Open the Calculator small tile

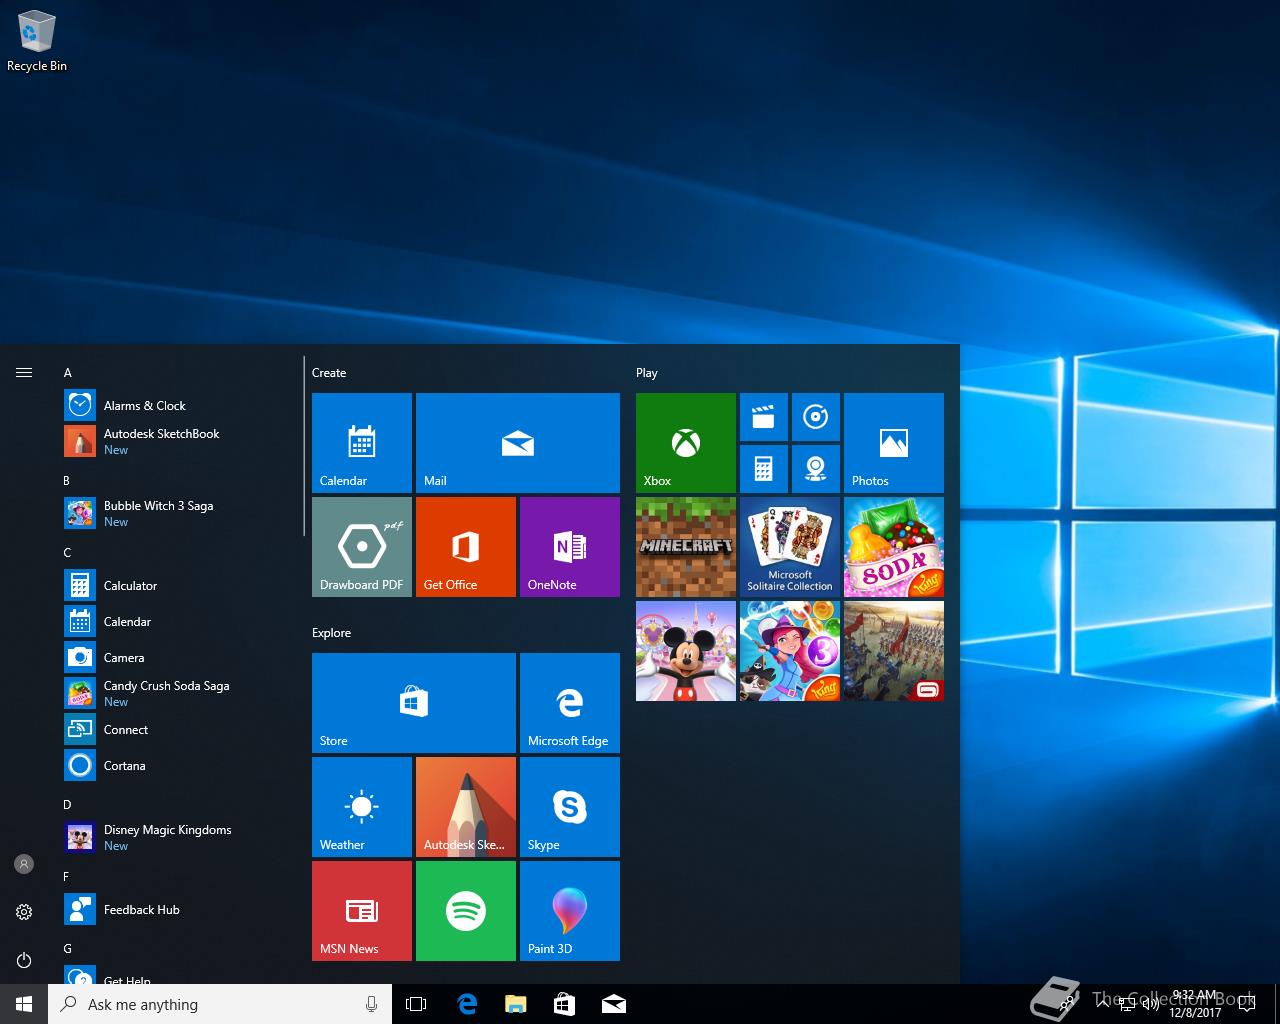tap(764, 469)
